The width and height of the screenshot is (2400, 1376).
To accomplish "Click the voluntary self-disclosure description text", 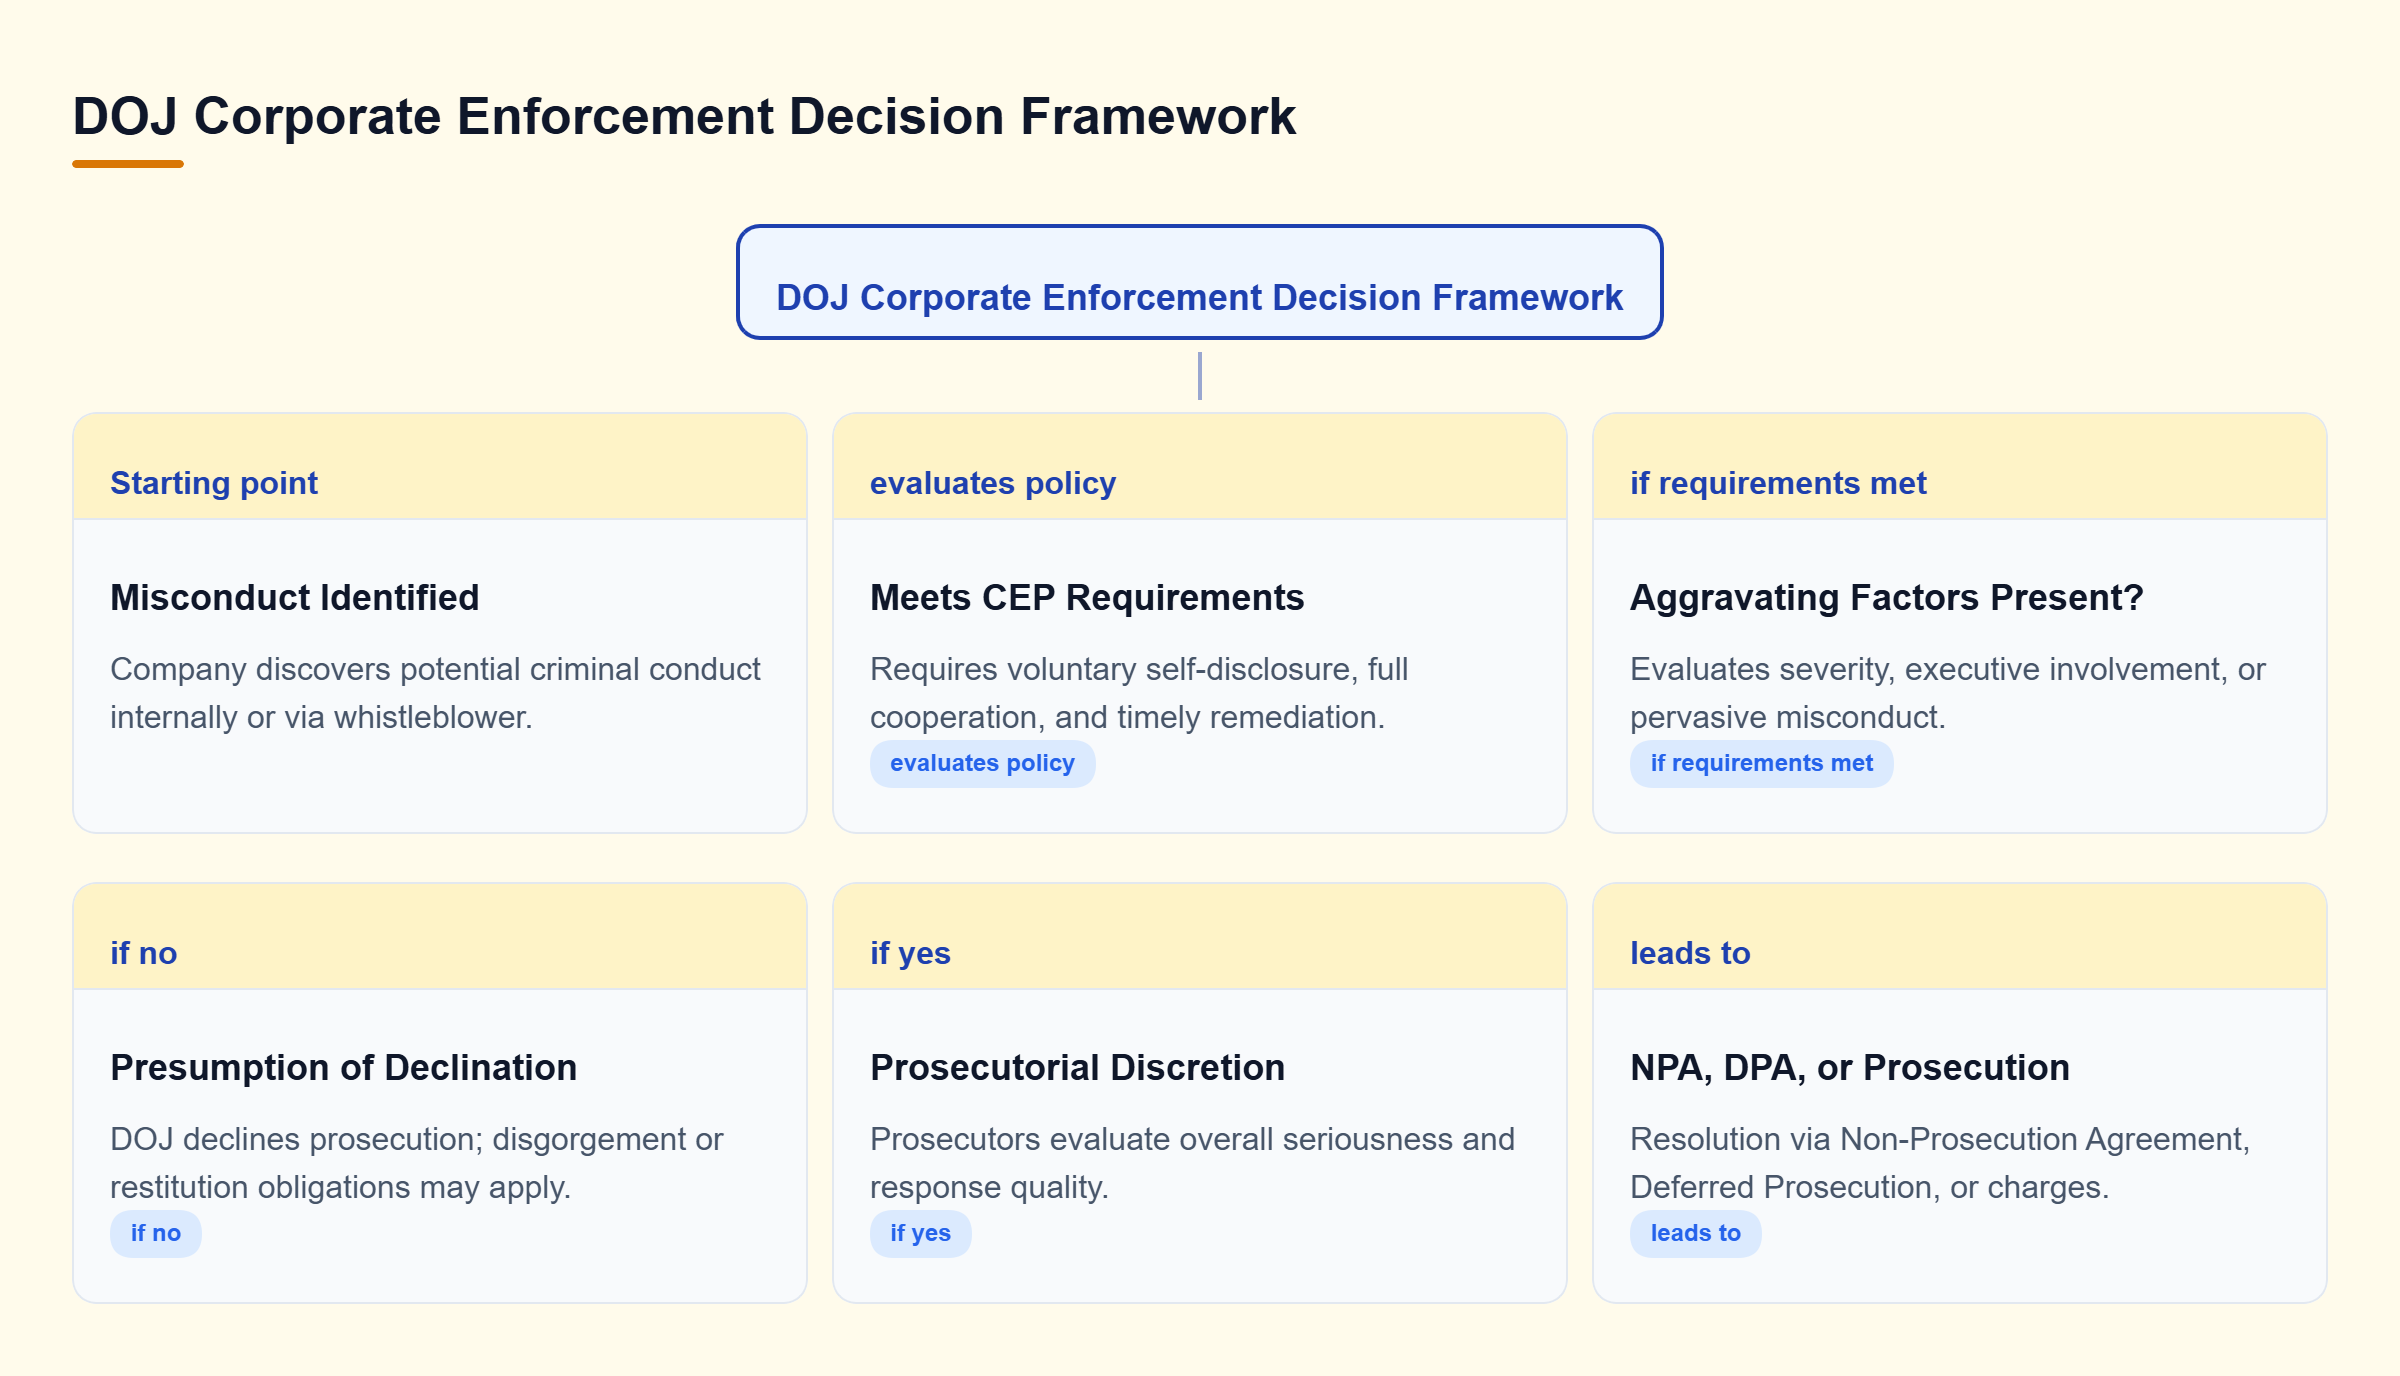I will 1139,693.
